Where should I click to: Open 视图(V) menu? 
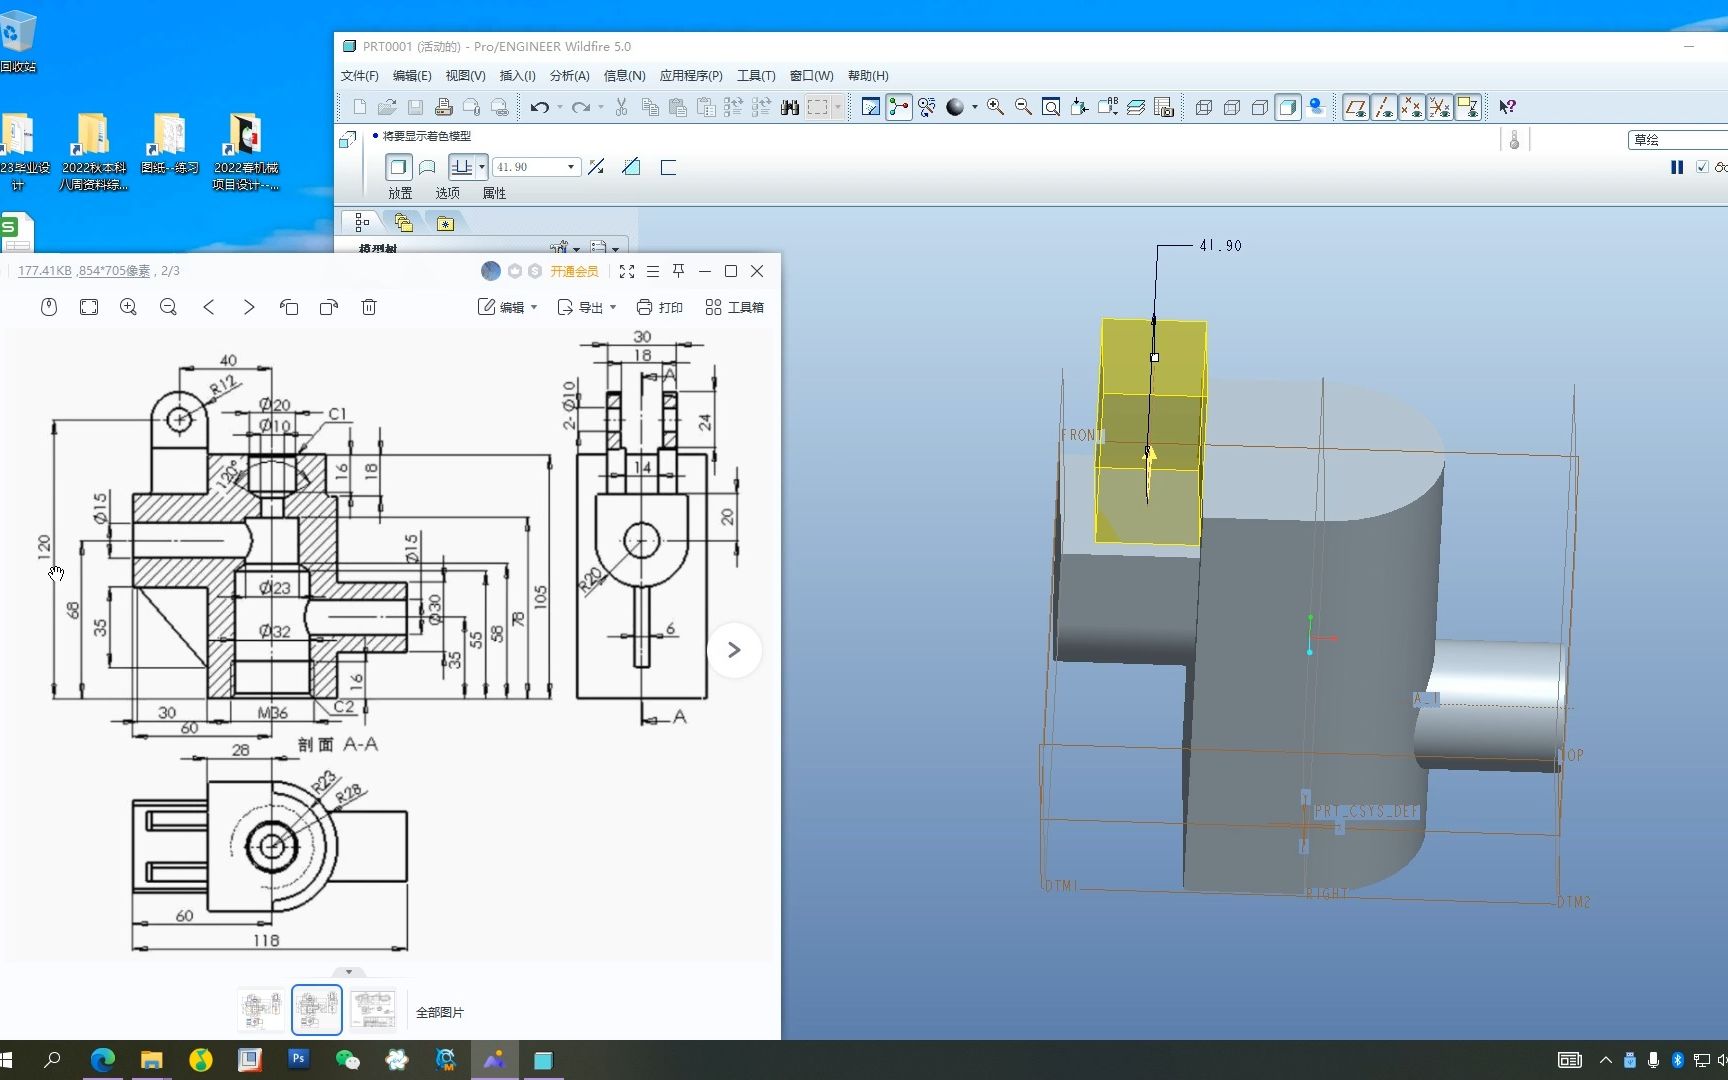click(465, 76)
